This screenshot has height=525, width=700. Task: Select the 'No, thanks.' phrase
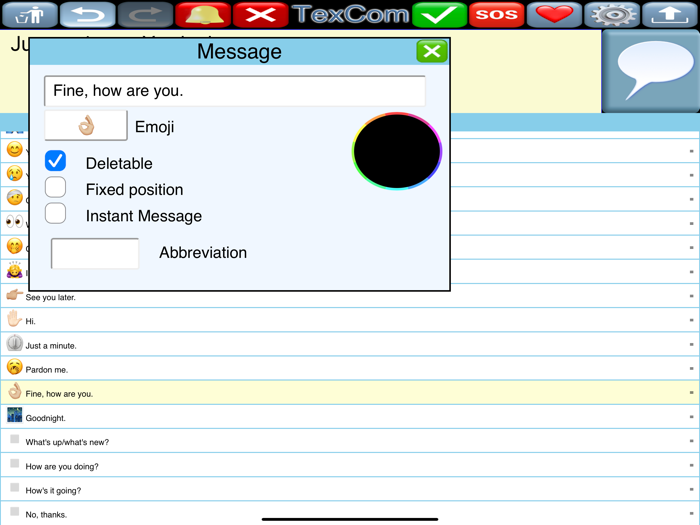tap(350, 513)
